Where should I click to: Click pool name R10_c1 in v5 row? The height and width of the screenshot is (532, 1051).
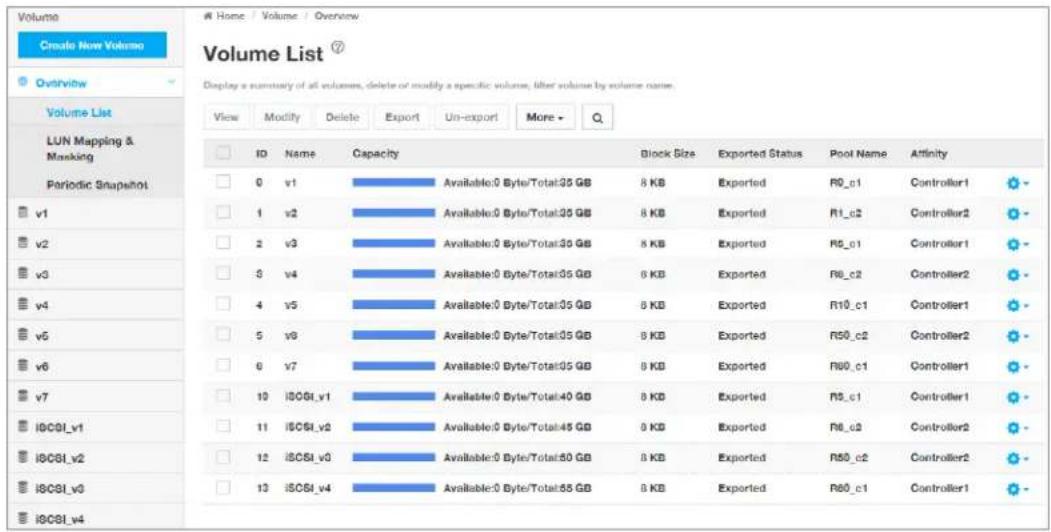coord(849,305)
